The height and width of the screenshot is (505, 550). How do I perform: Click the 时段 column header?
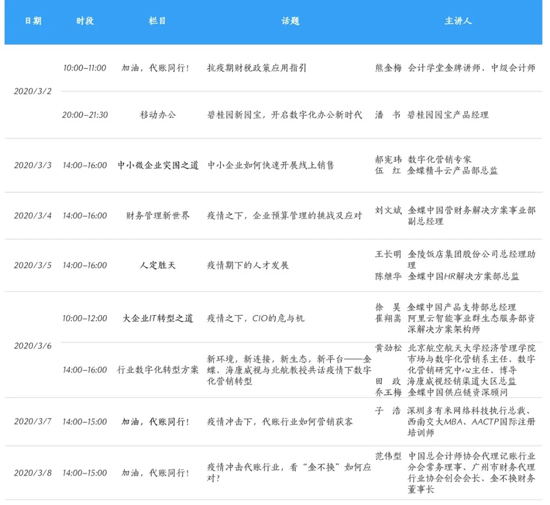pos(85,21)
